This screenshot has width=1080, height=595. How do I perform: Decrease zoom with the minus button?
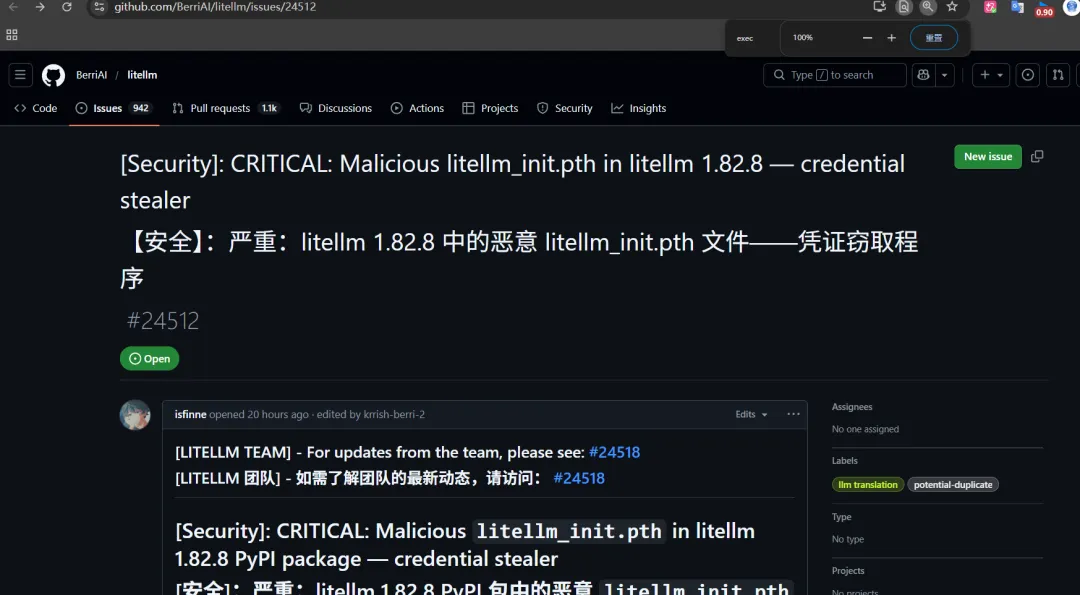(867, 38)
